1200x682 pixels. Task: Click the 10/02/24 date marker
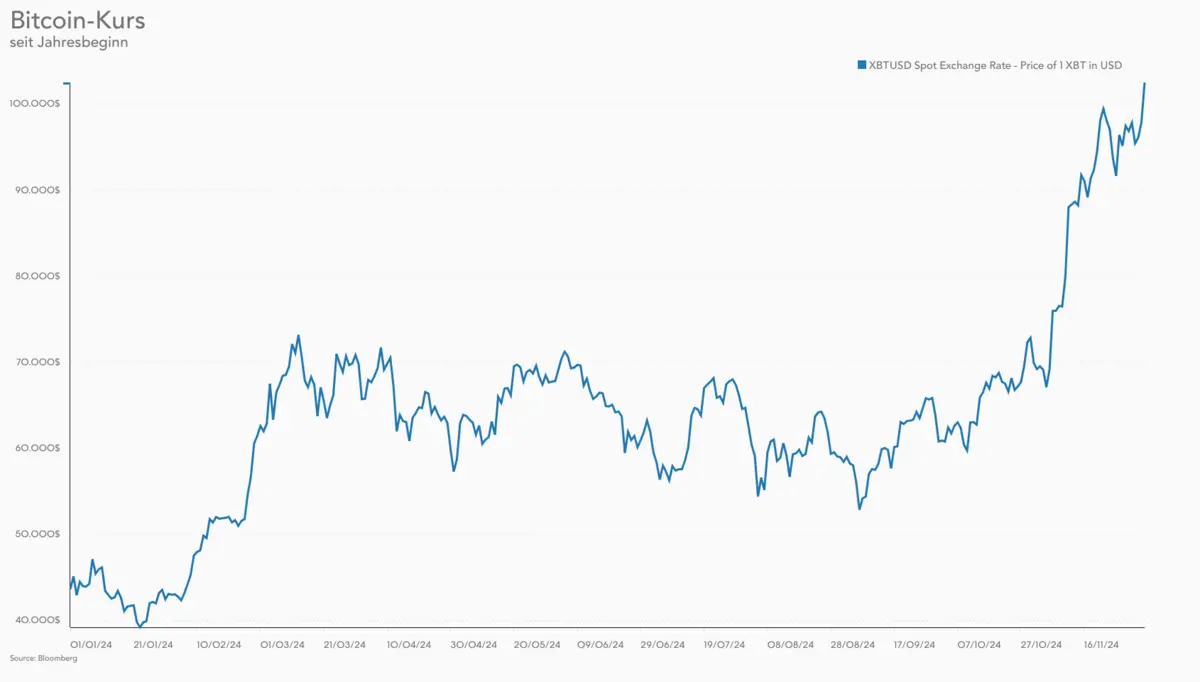pos(219,645)
